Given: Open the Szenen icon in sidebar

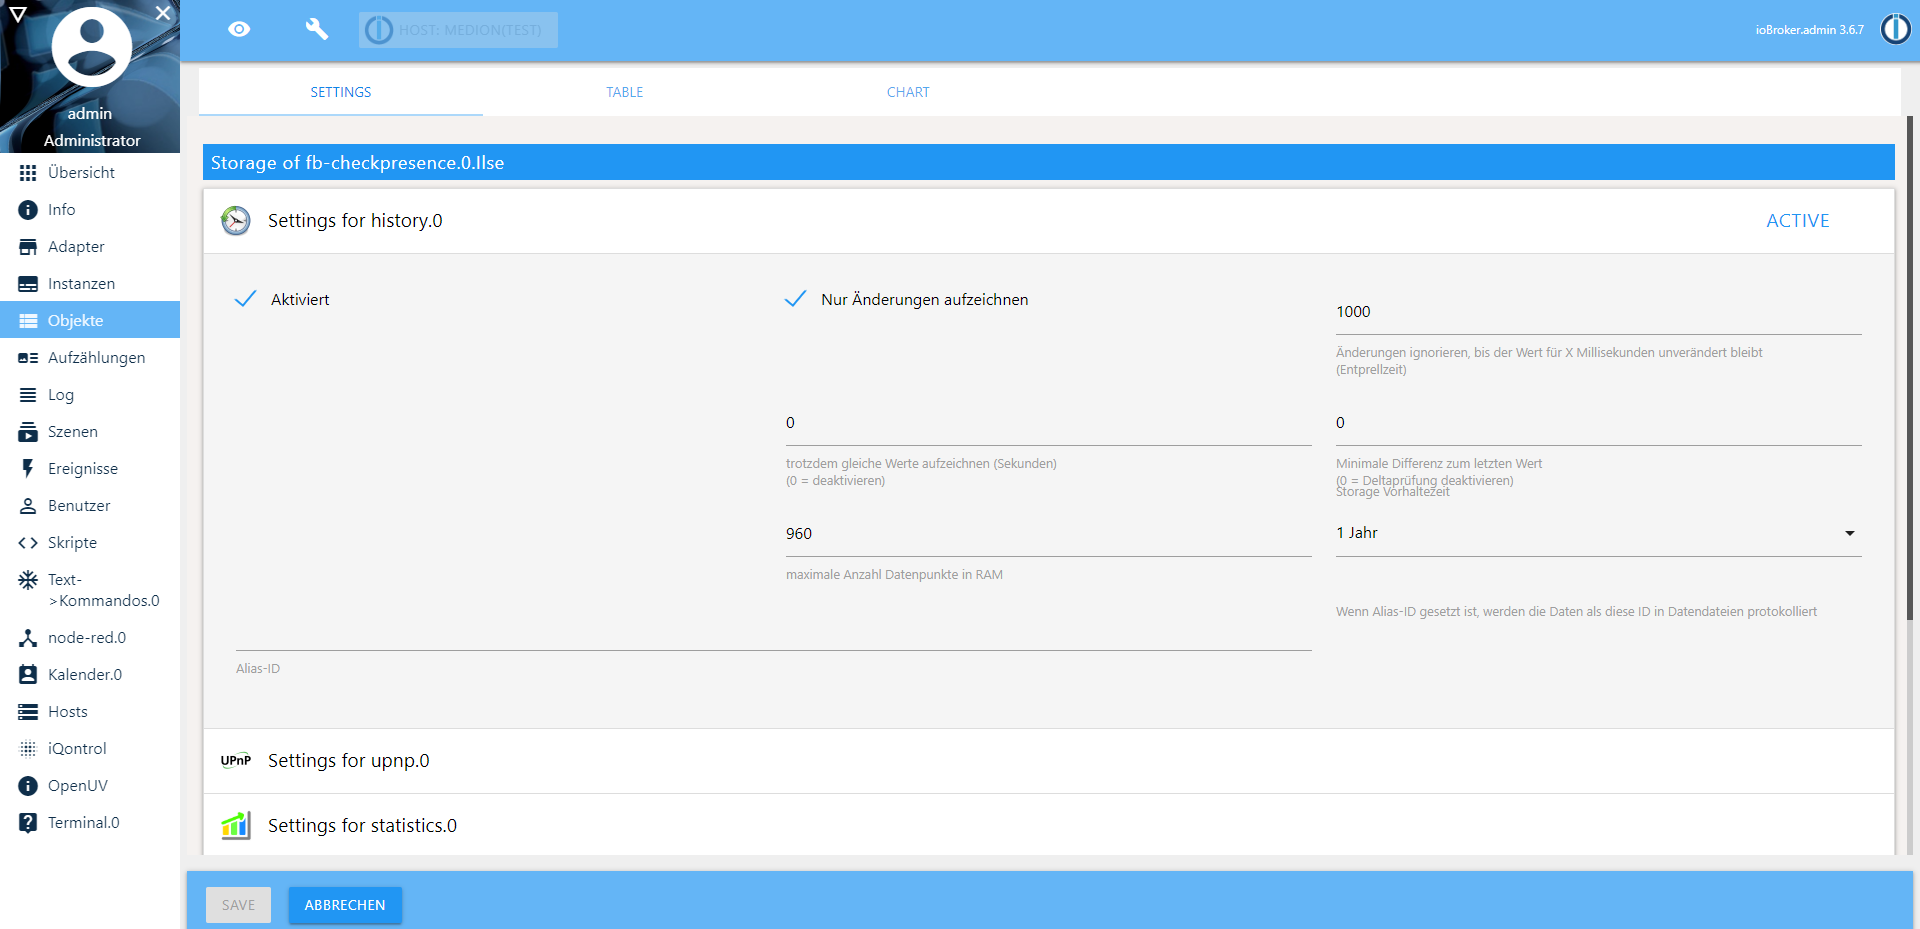Looking at the screenshot, I should pos(28,432).
